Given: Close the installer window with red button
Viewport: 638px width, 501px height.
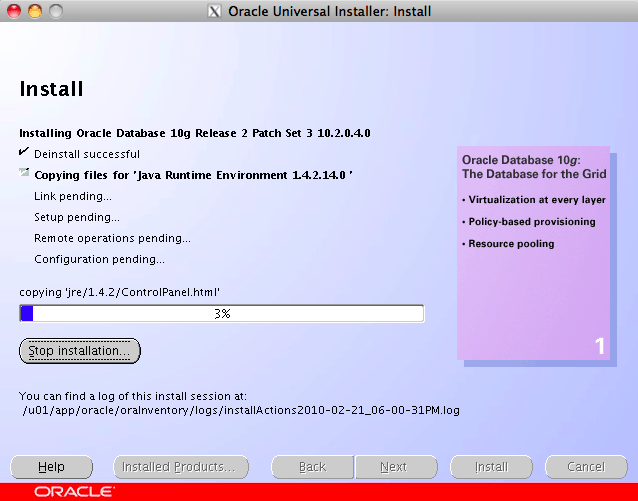Looking at the screenshot, I should click(x=13, y=11).
